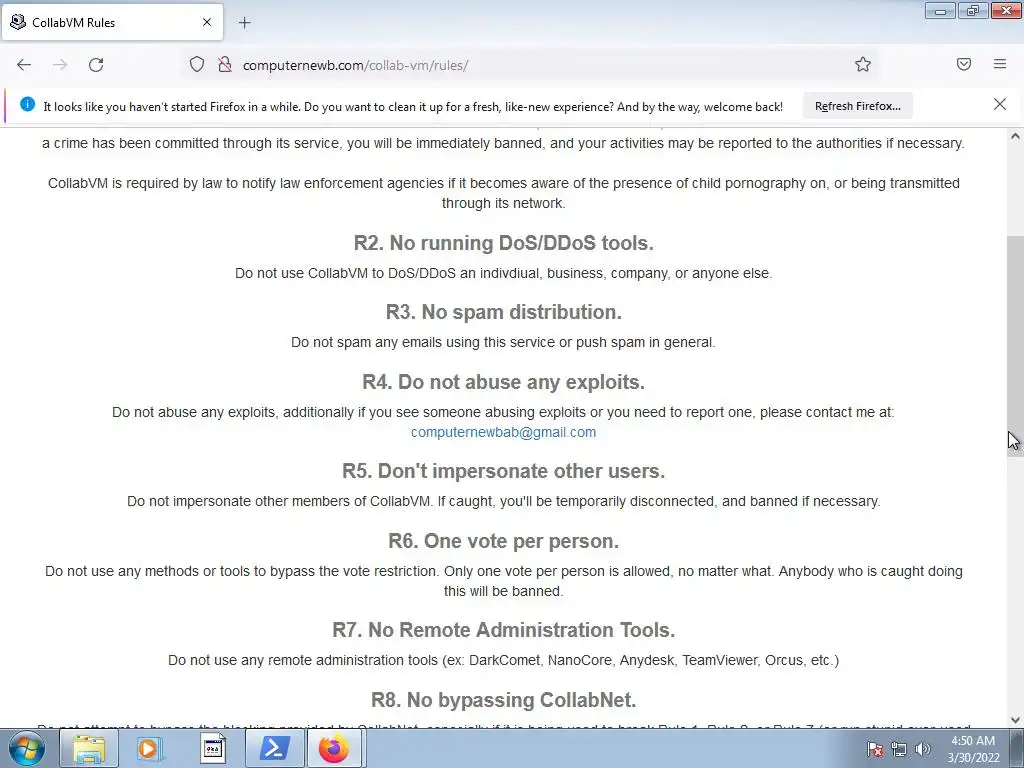Open Windows Explorer from taskbar

[x=89, y=748]
